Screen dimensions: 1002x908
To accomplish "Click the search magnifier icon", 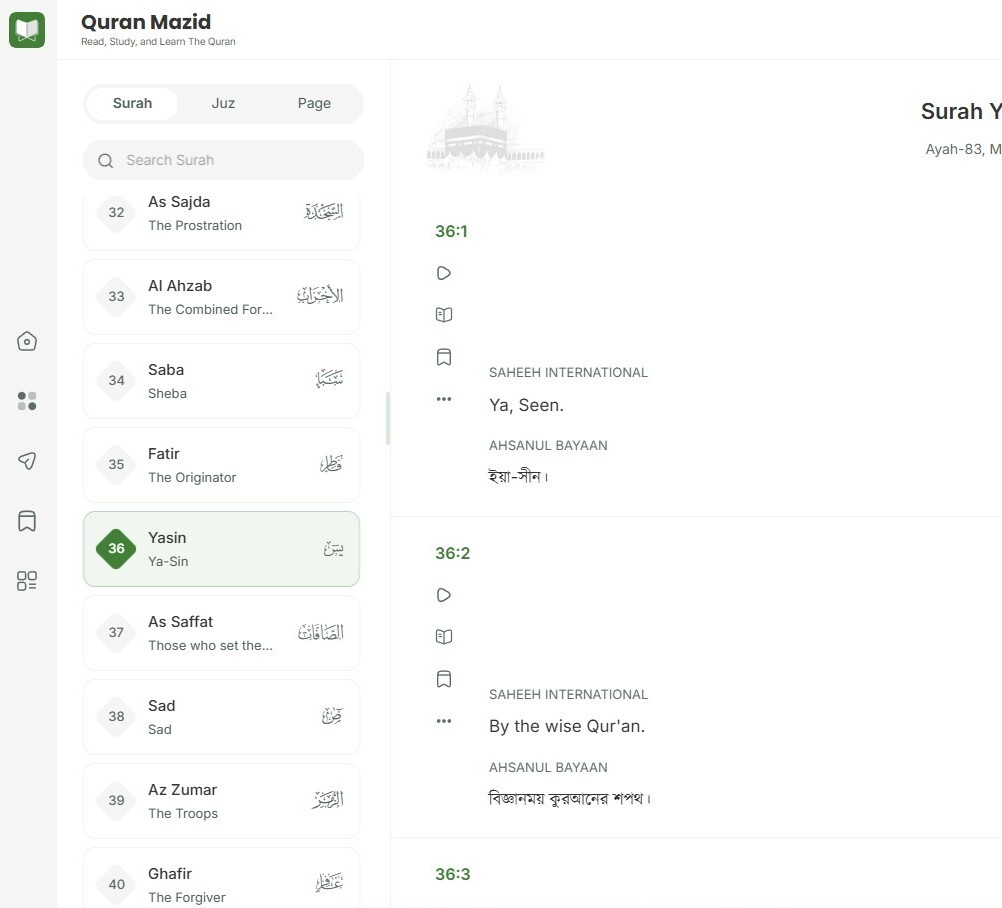I will click(105, 160).
